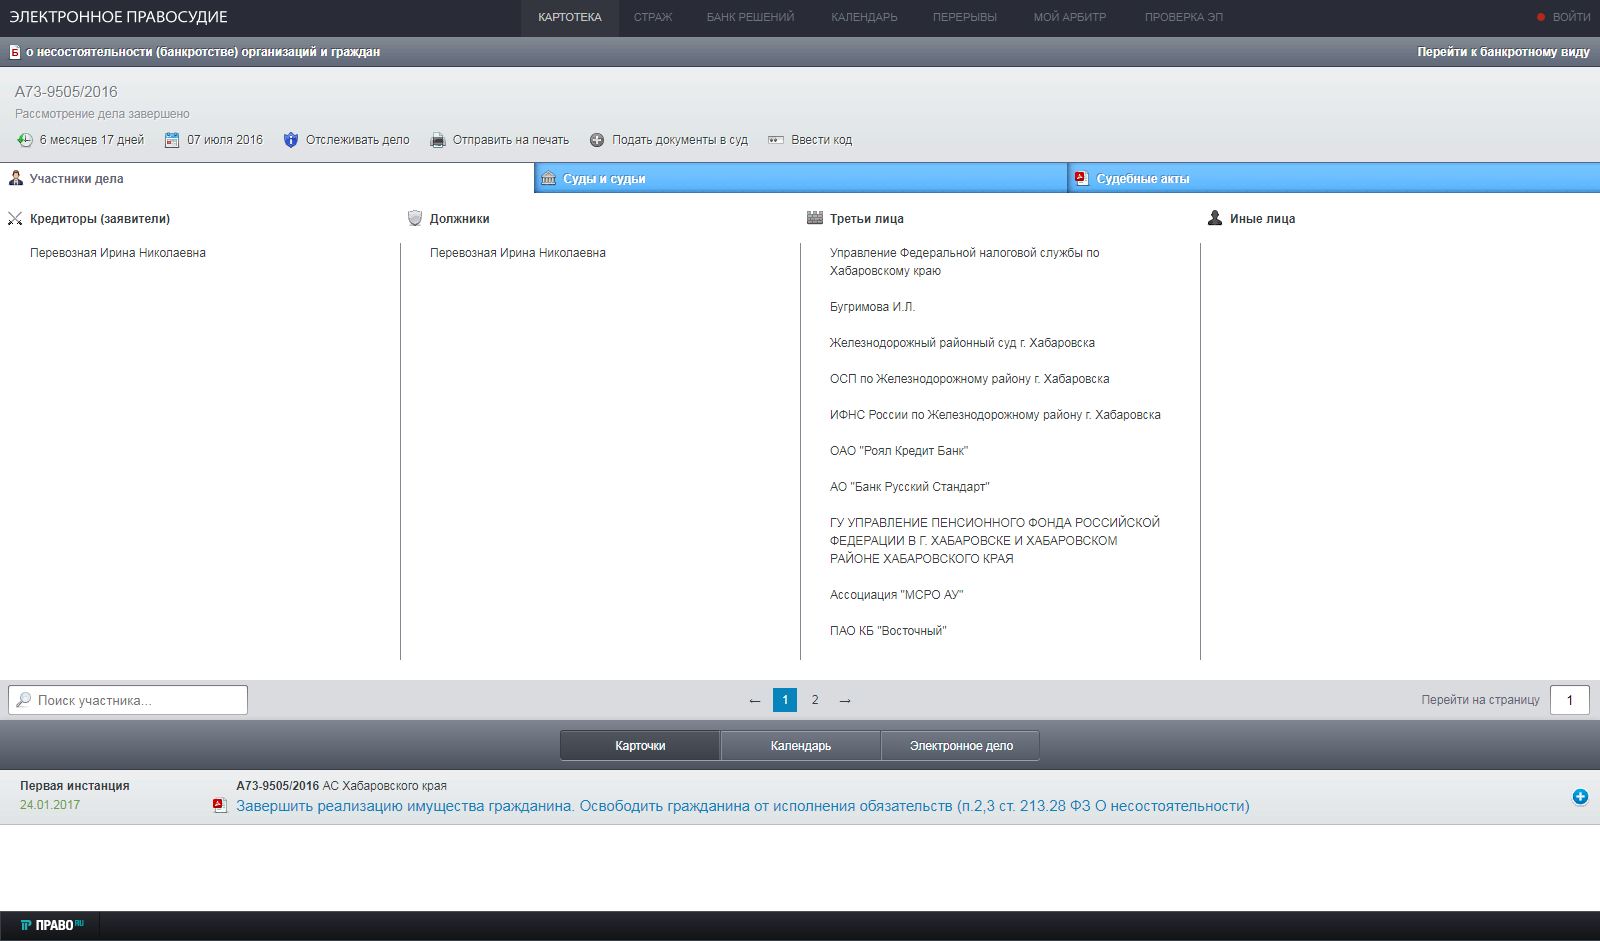Switch to the Судебные акты tab
This screenshot has height=941, width=1600.
coord(1142,179)
